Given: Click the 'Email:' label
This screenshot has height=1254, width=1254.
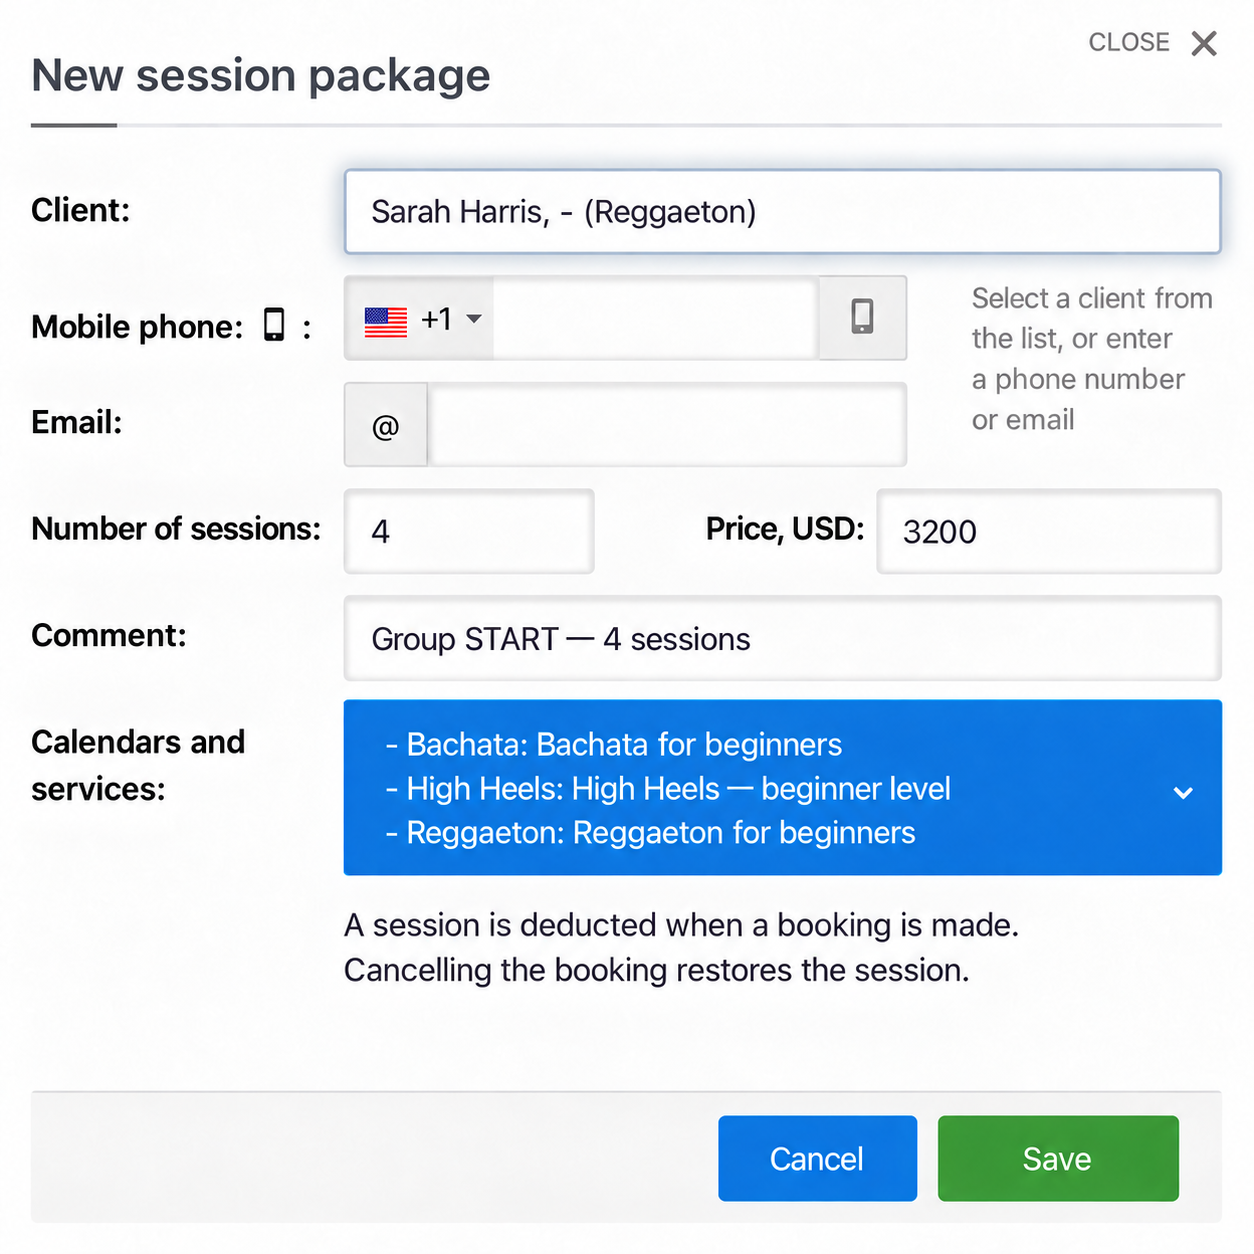Looking at the screenshot, I should point(77,422).
